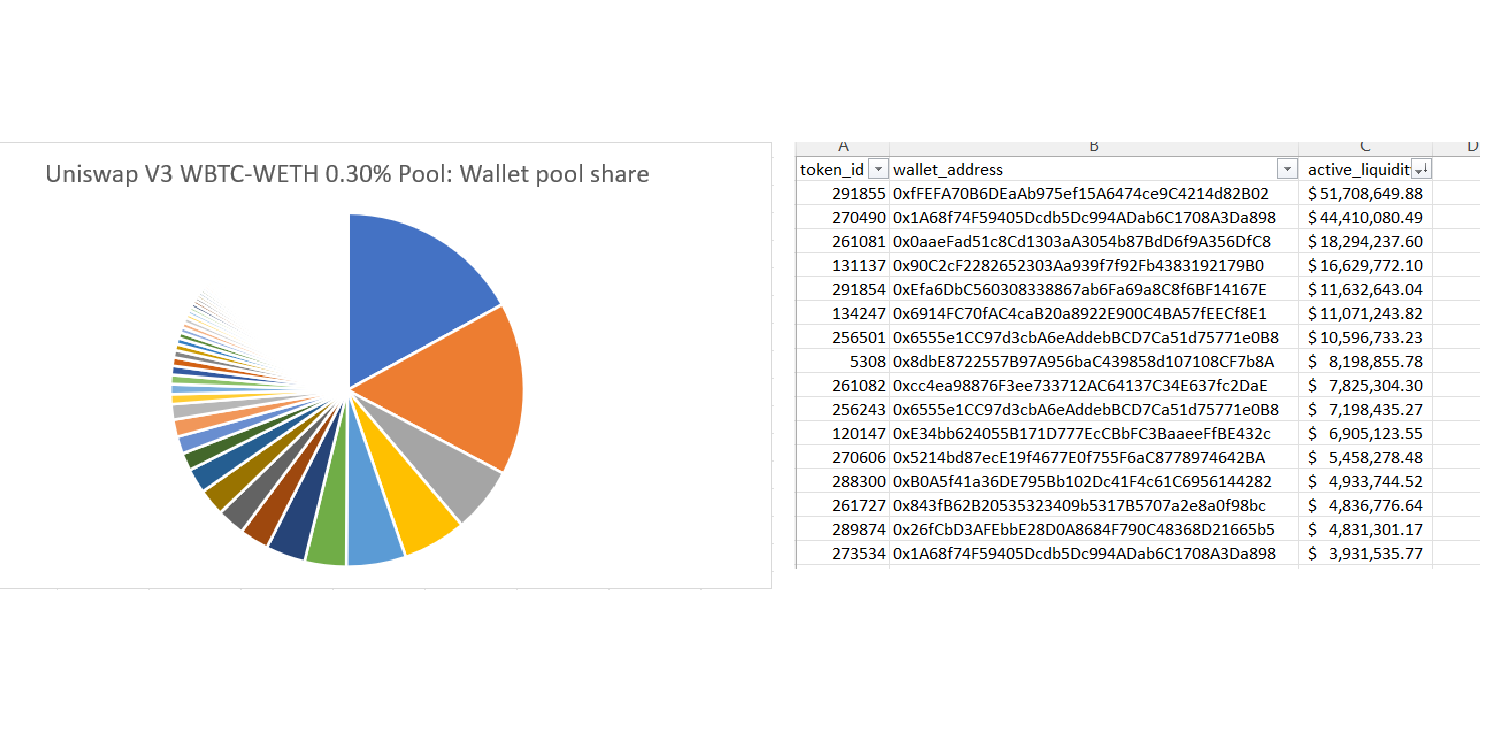1500x750 pixels.
Task: Select the chart title text
Action: (347, 173)
